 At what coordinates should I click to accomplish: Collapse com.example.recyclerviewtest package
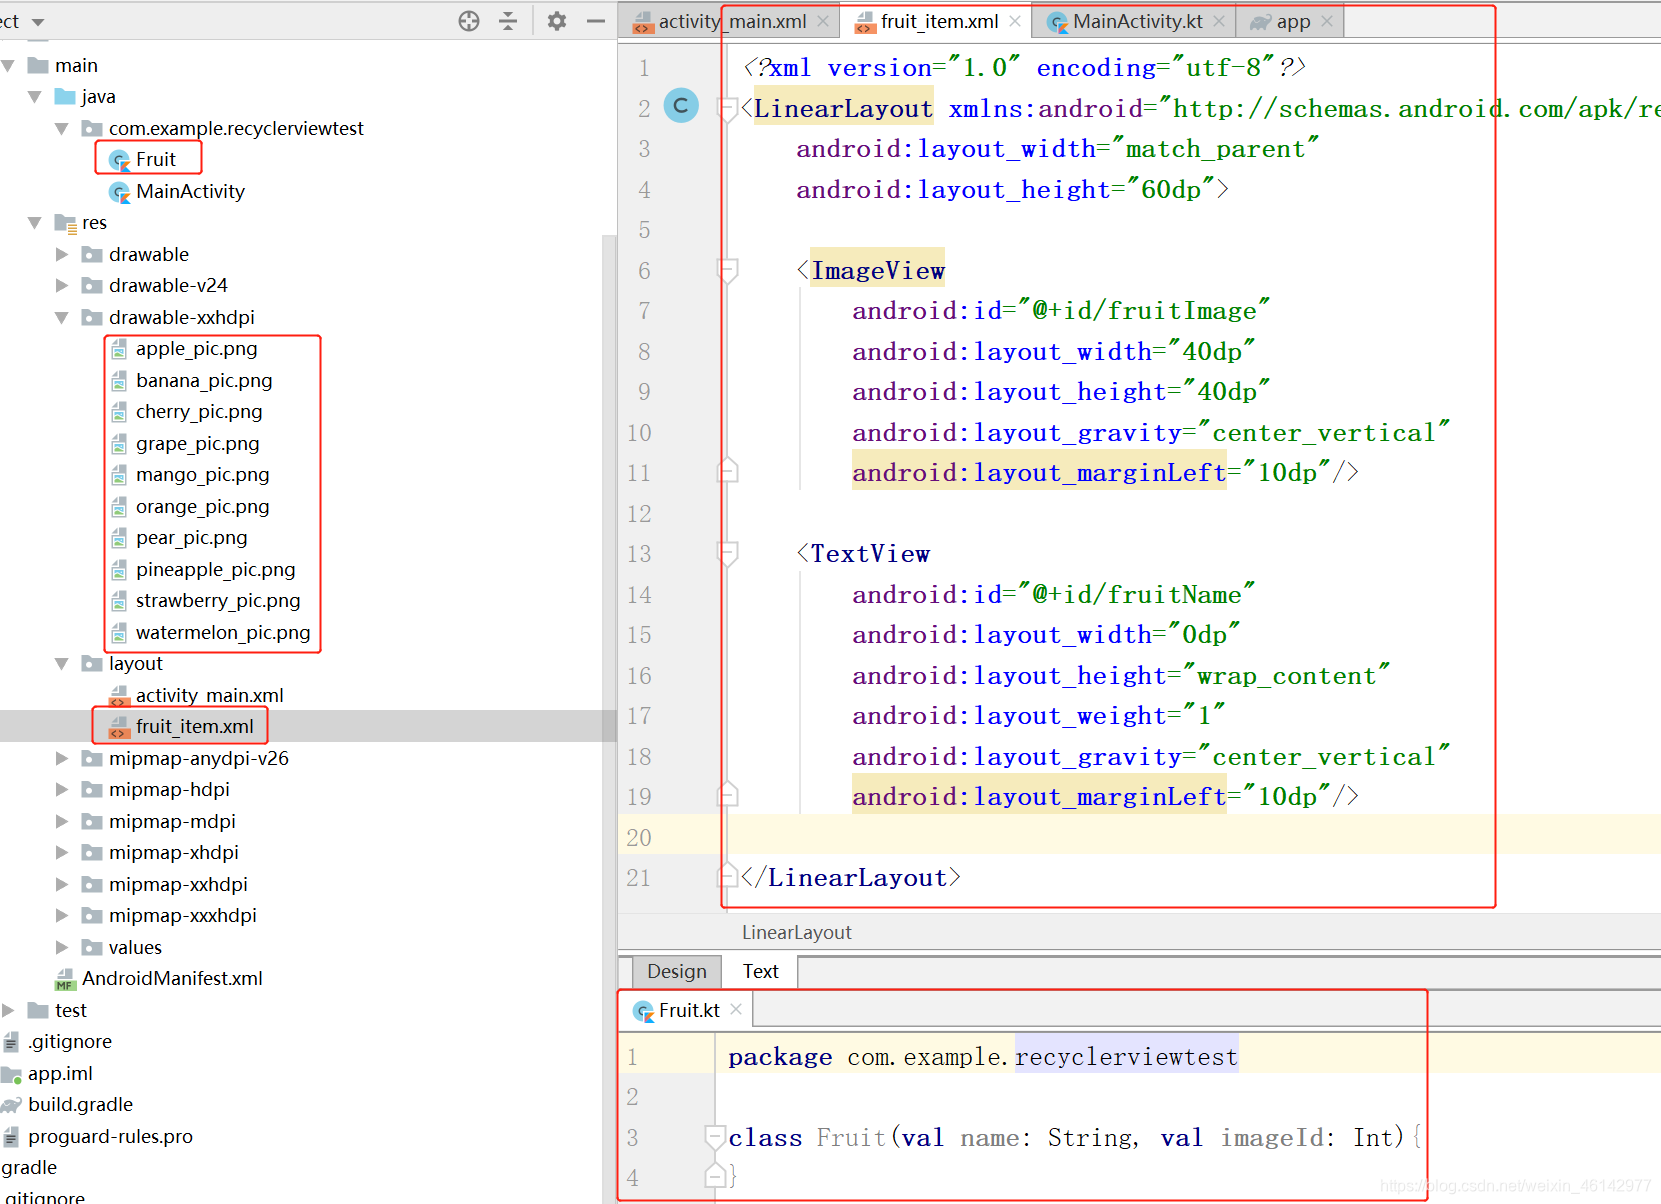62,129
